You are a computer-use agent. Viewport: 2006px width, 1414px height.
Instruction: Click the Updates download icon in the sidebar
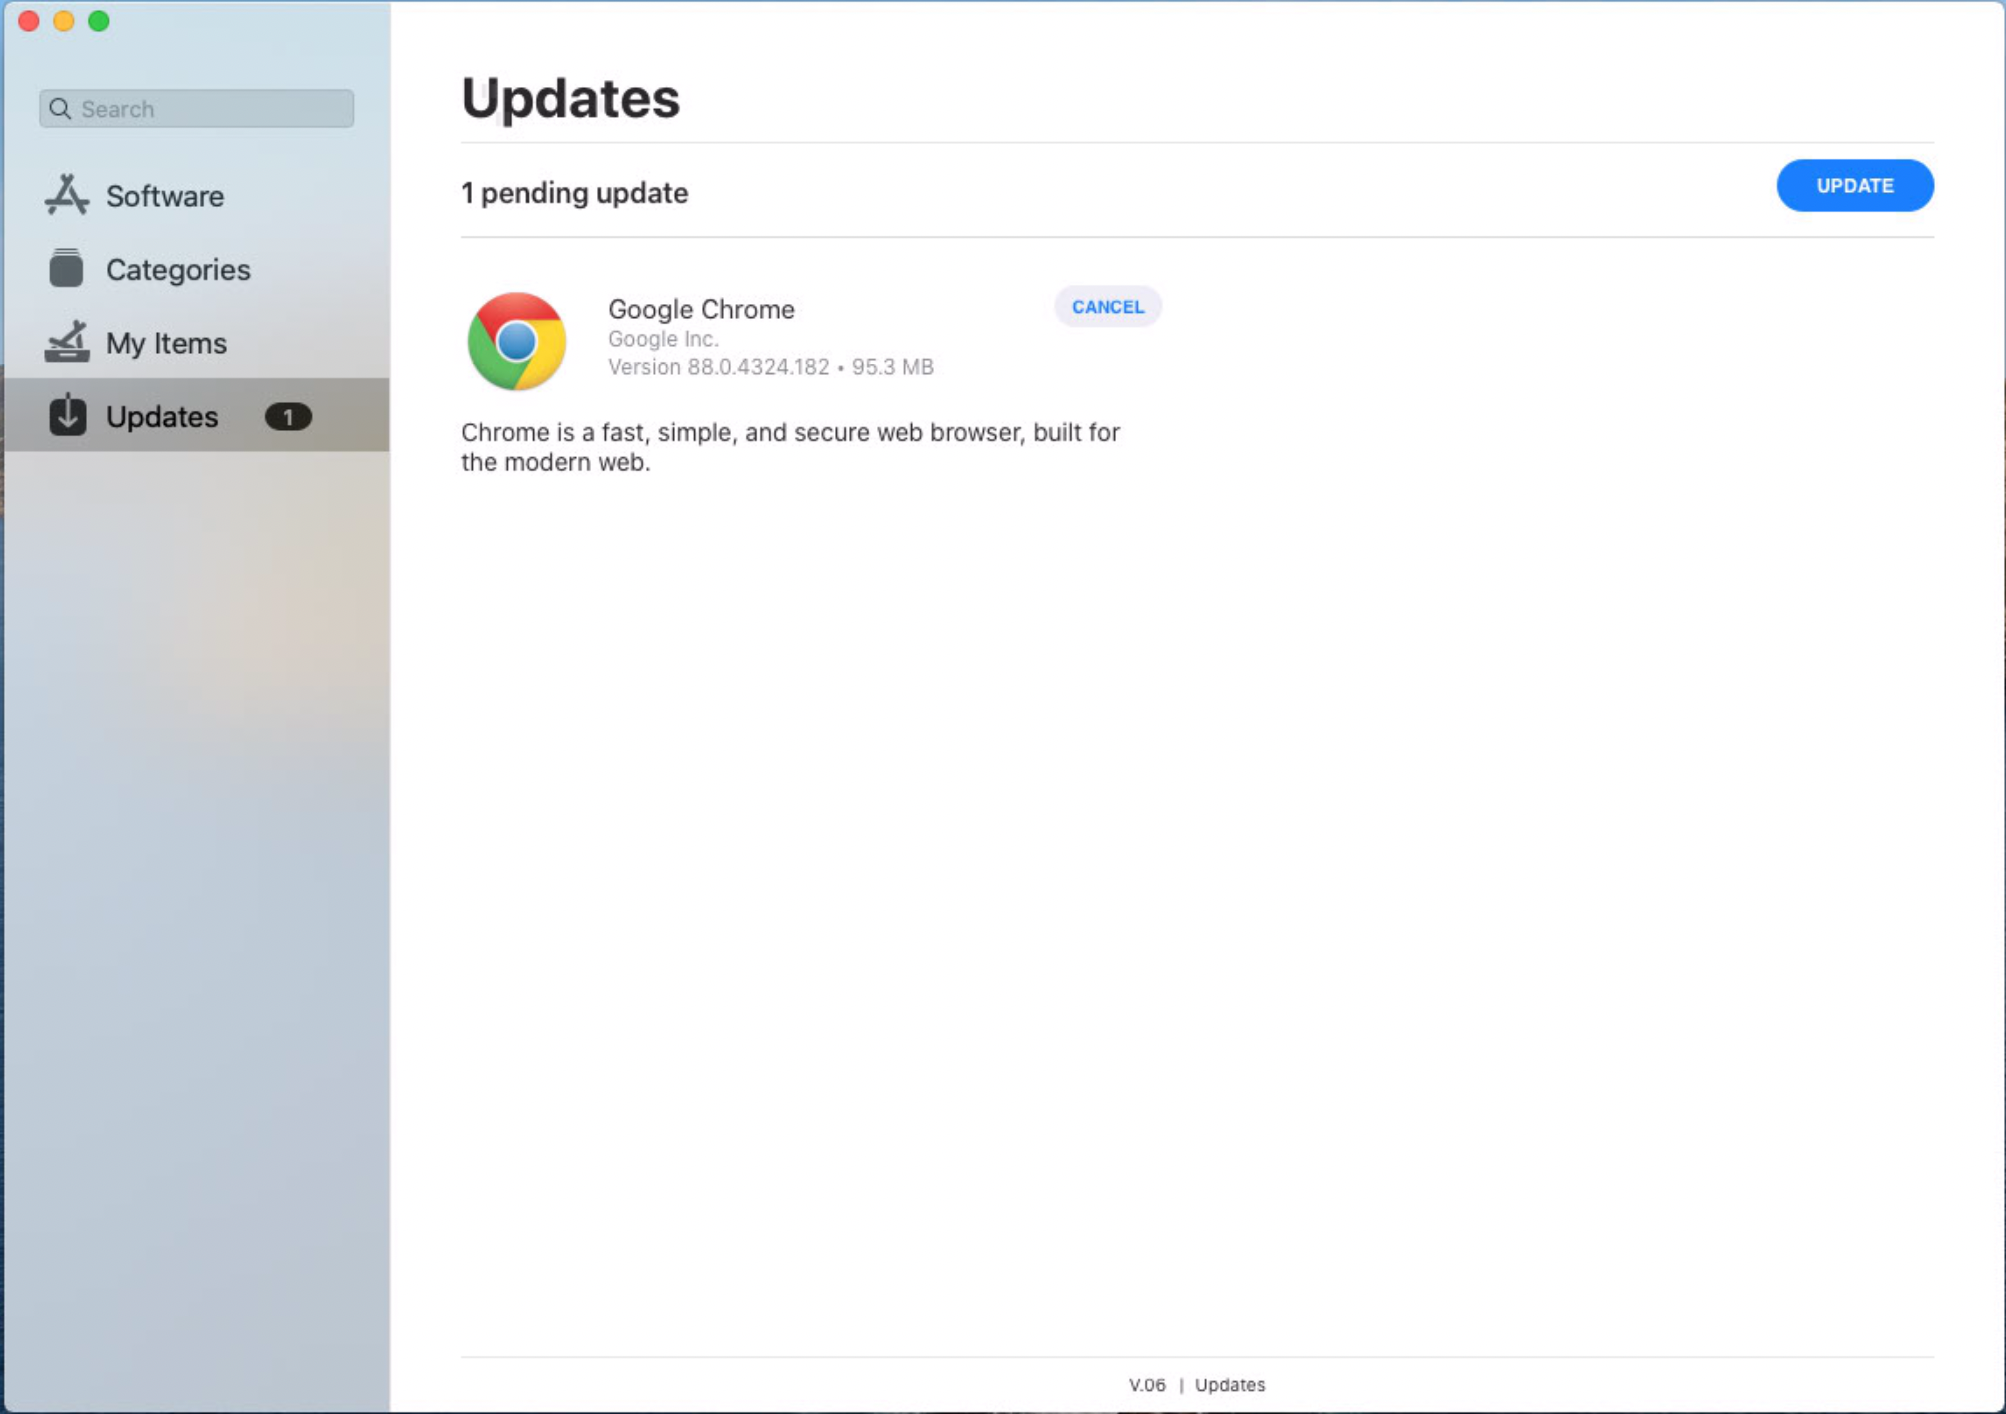pyautogui.click(x=67, y=415)
